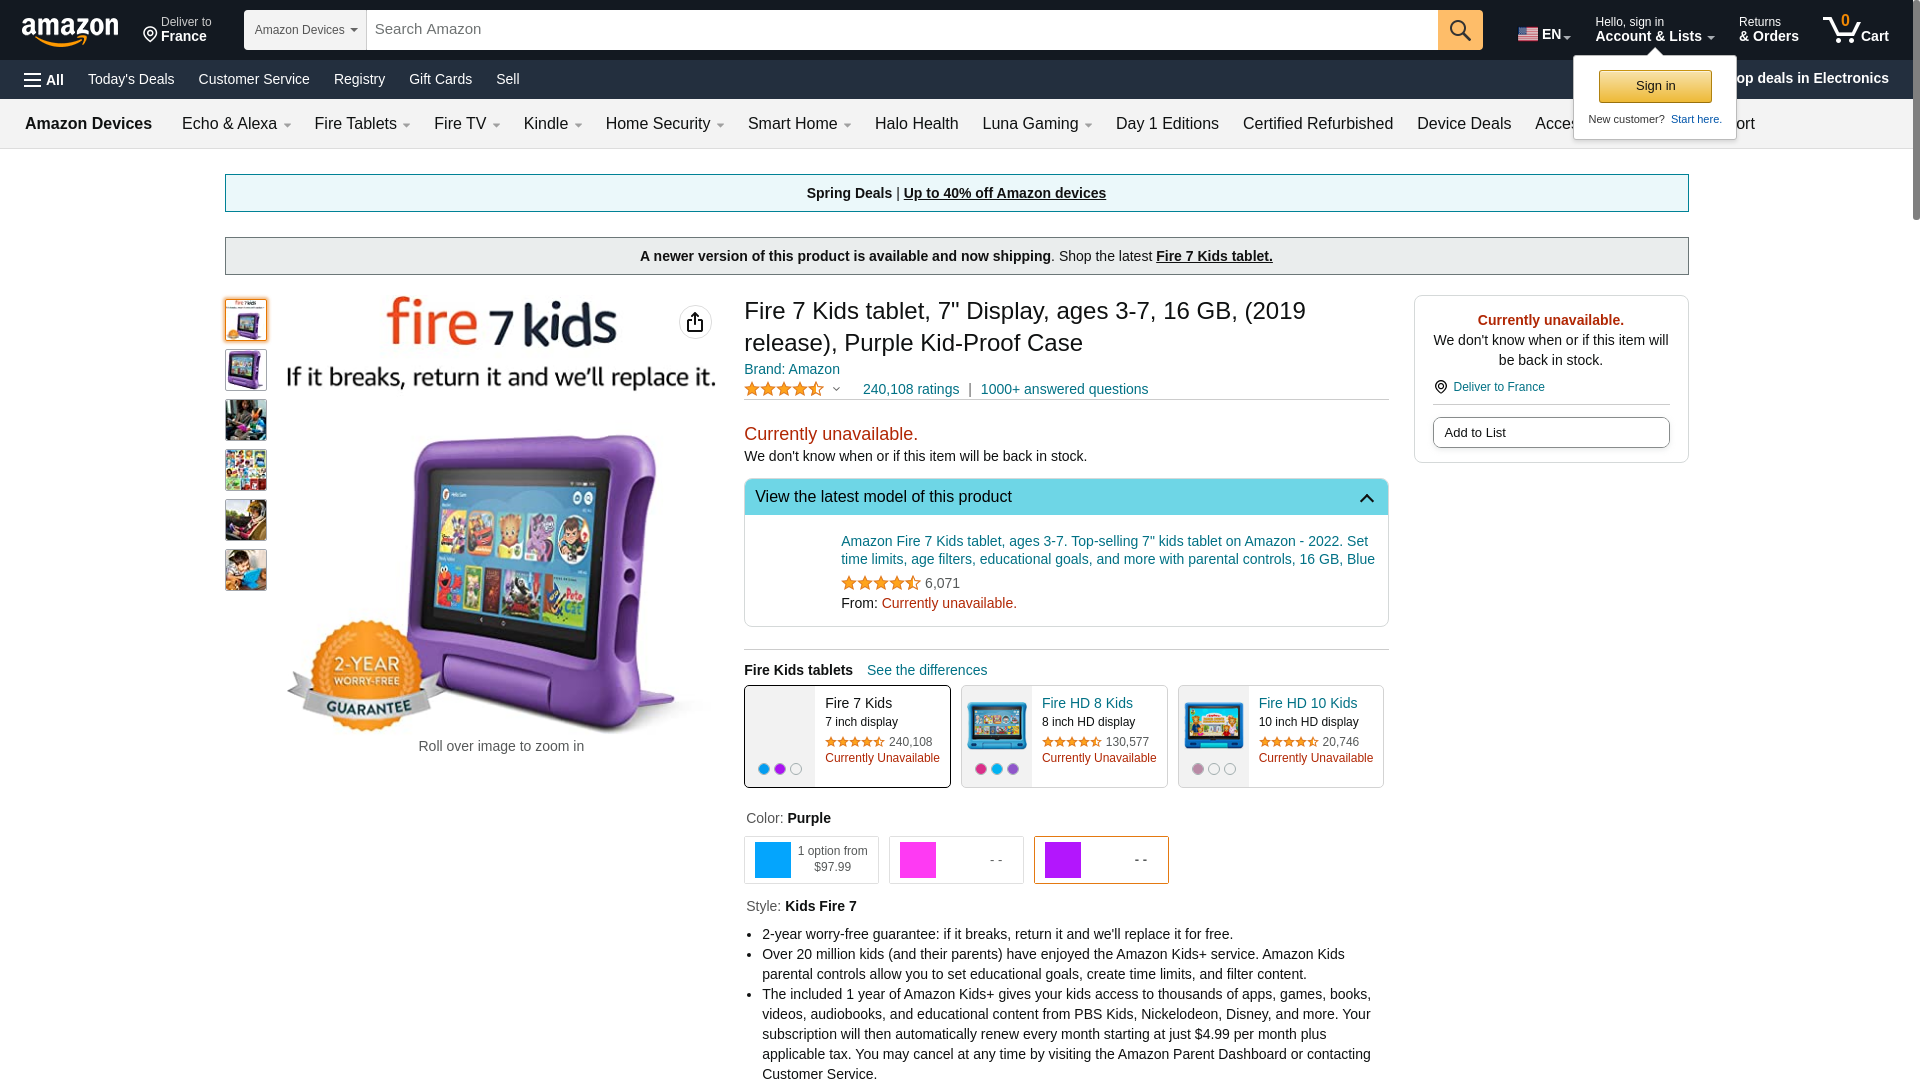Click the yellow Sign in button
The image size is (1920, 1080).
coord(1655,86)
